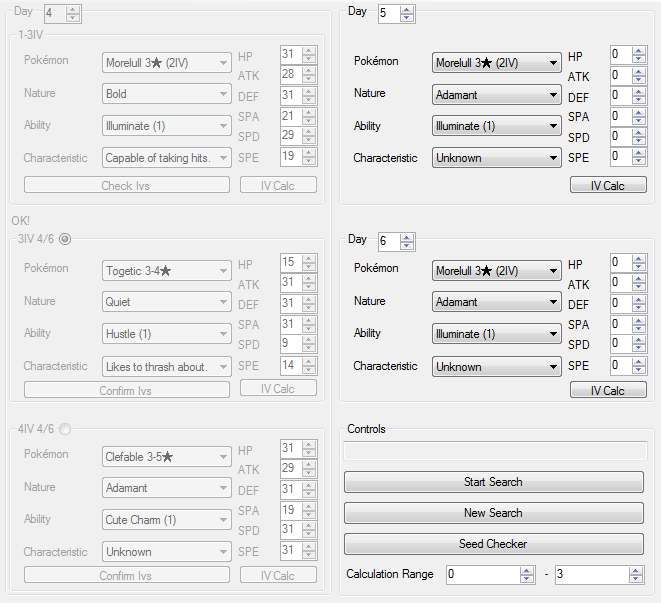Image resolution: width=661 pixels, height=603 pixels.
Task: Click the Day 6 DEF input field
Action: coord(620,304)
